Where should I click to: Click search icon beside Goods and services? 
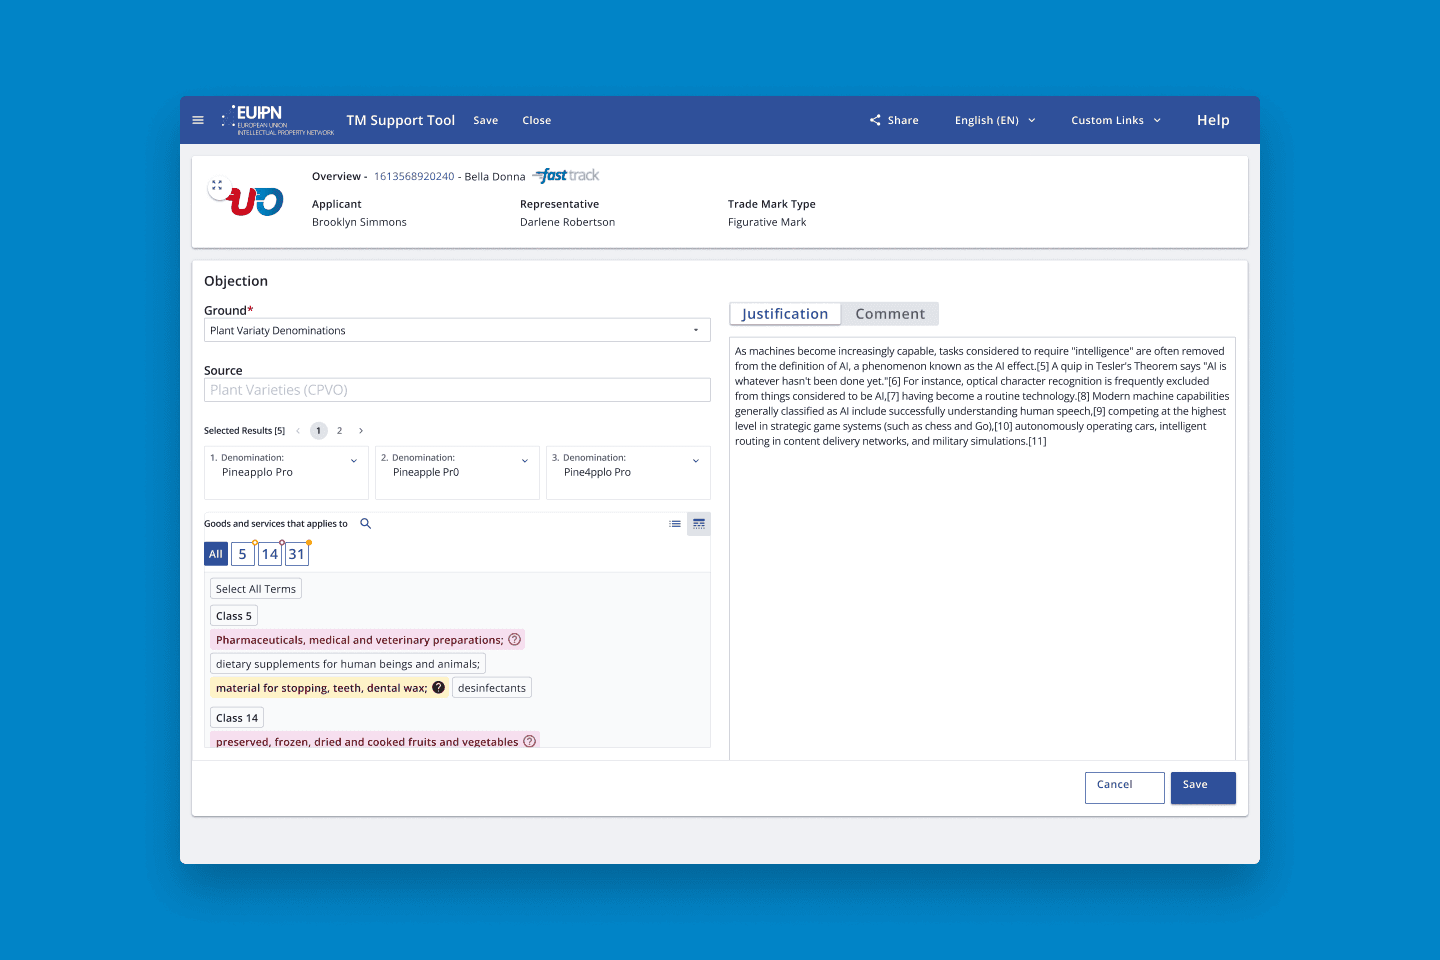pyautogui.click(x=366, y=524)
